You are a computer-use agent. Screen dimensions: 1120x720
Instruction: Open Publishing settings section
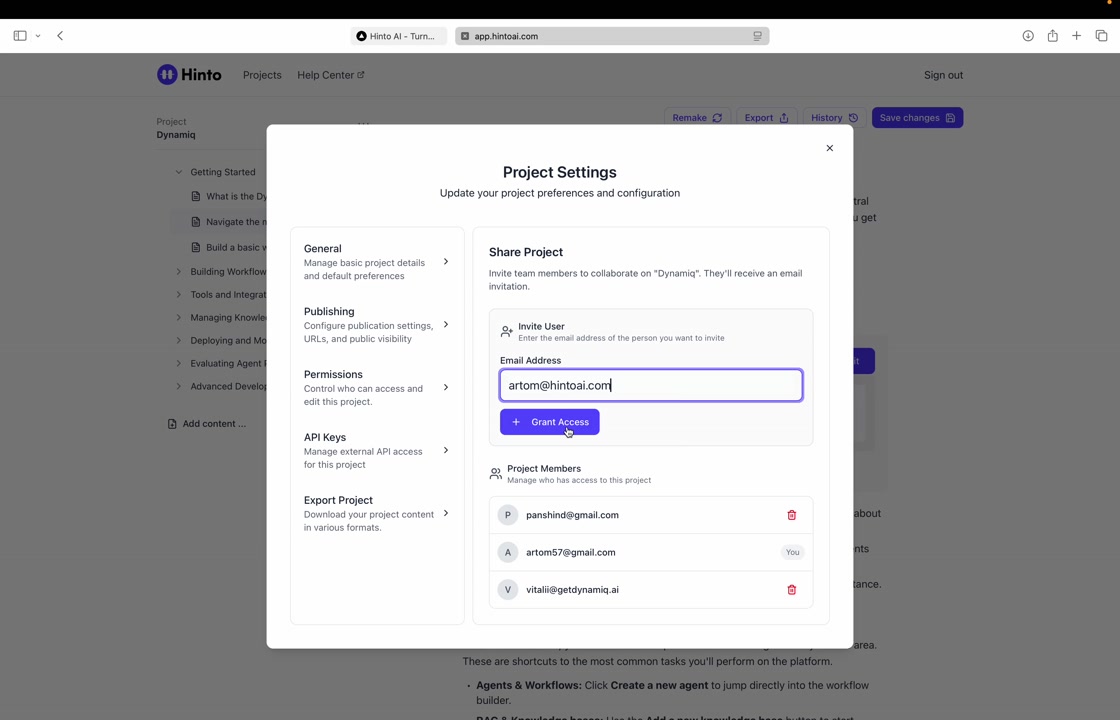click(x=376, y=325)
